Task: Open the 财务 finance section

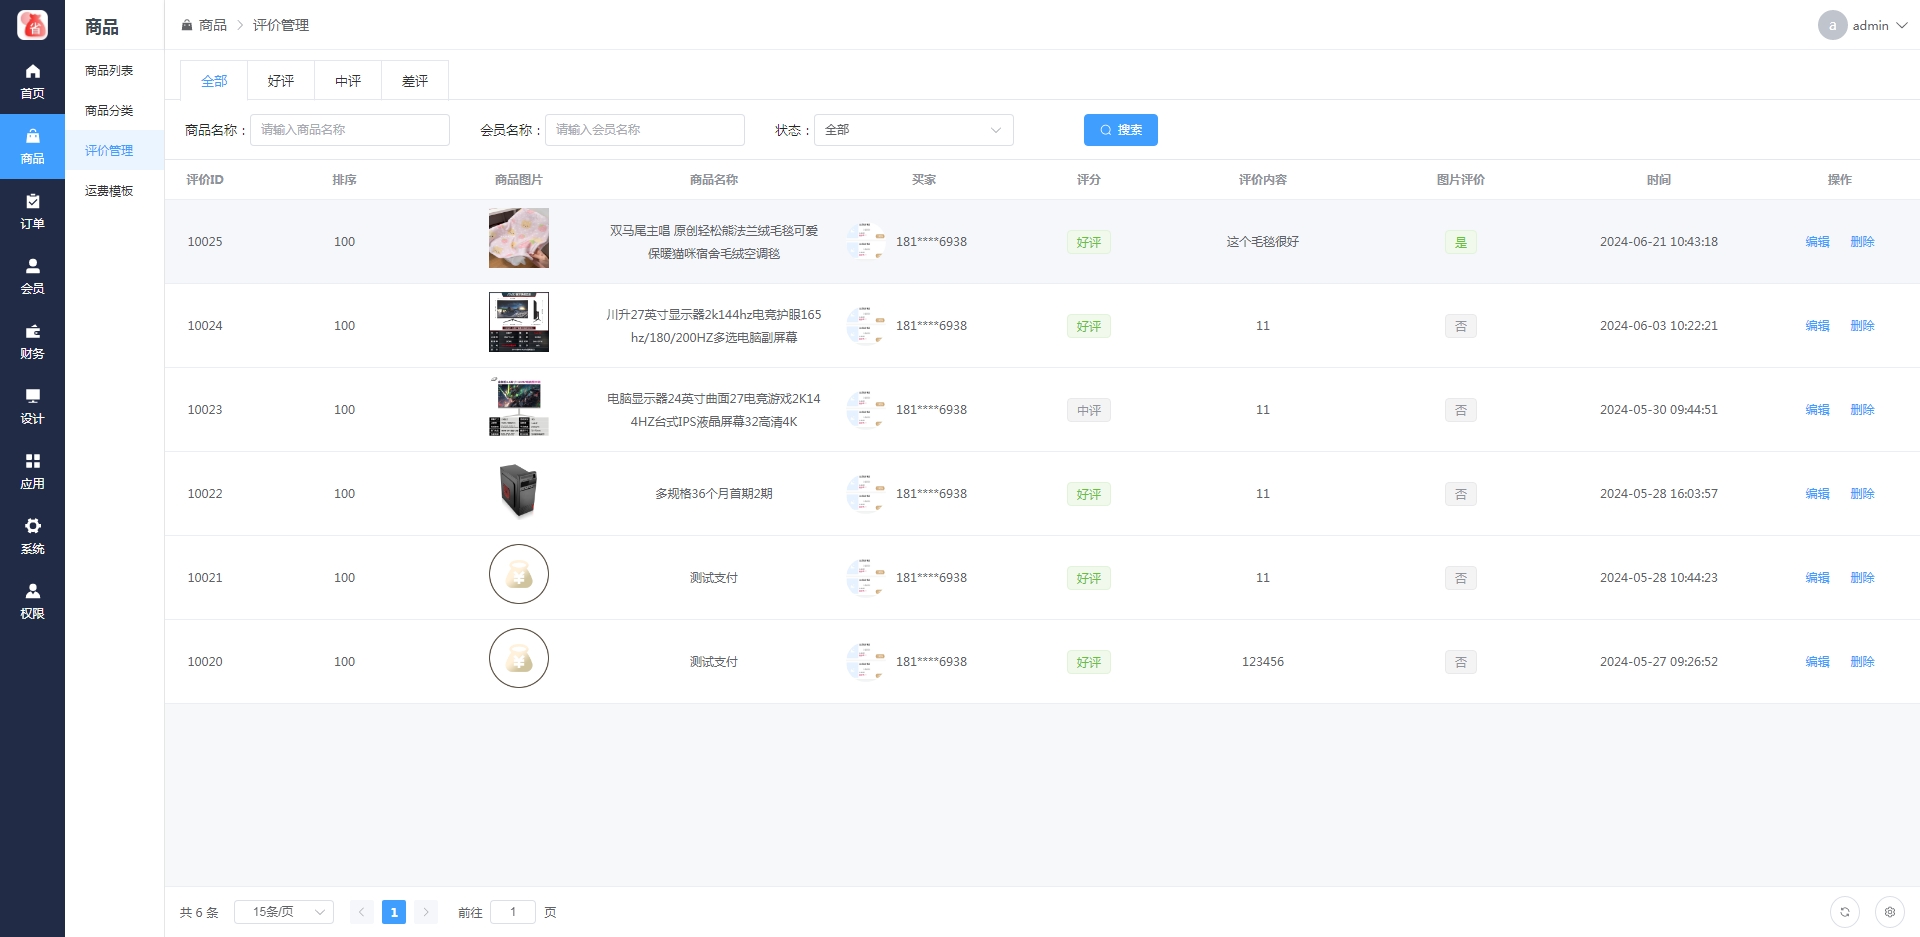Action: coord(32,341)
